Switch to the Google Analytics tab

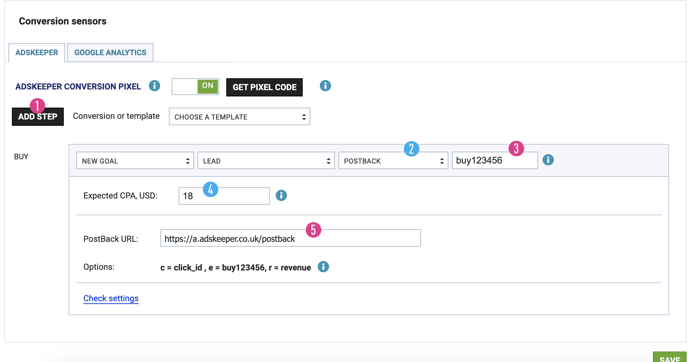tap(110, 53)
